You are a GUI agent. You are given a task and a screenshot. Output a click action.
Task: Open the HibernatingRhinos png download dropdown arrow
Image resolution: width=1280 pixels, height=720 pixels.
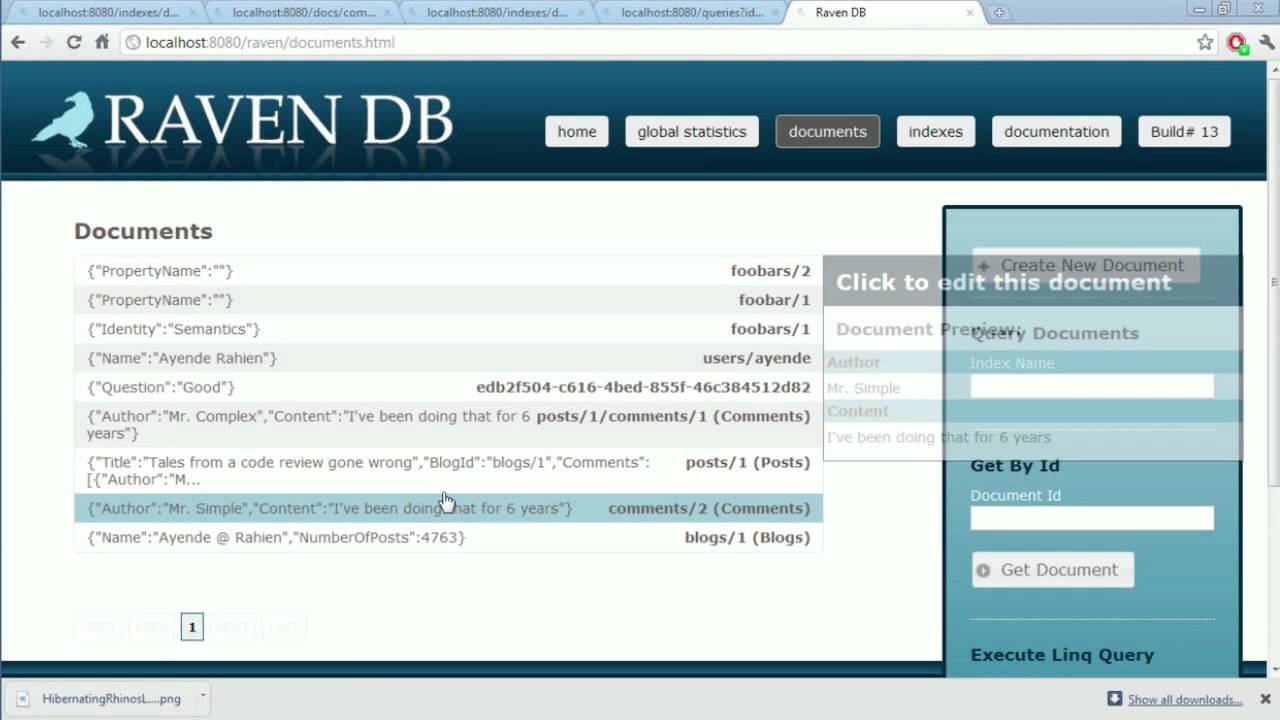point(202,695)
